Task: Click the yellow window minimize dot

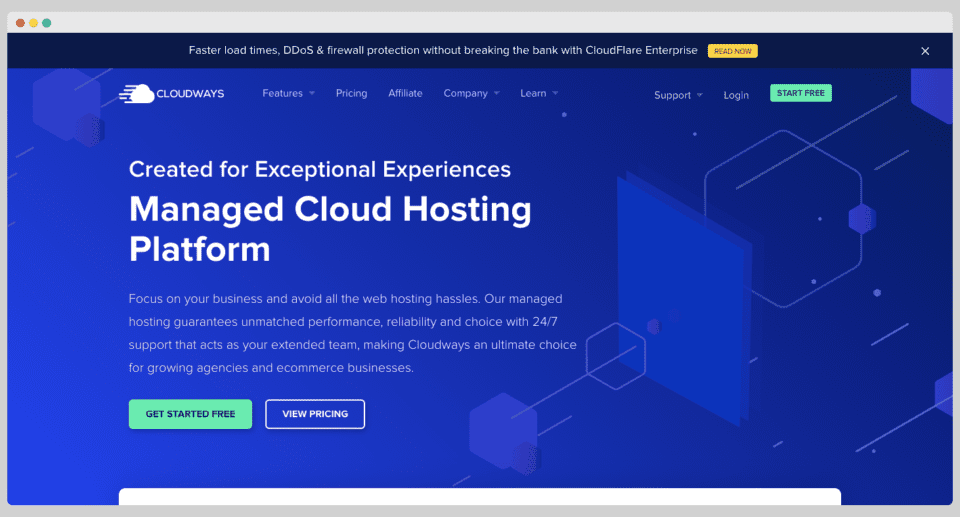Action: tap(34, 23)
